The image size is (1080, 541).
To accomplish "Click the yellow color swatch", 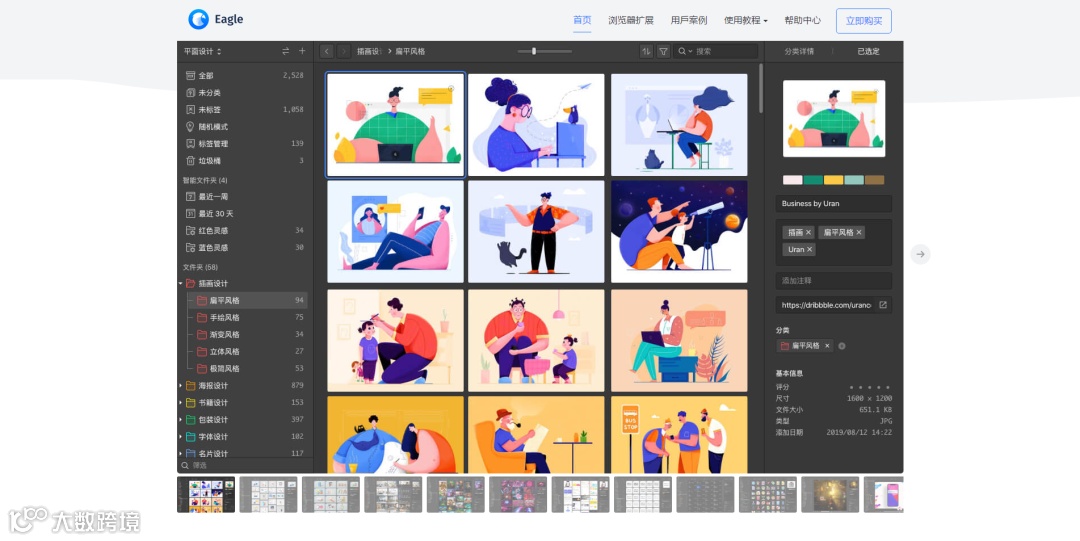I will (833, 180).
